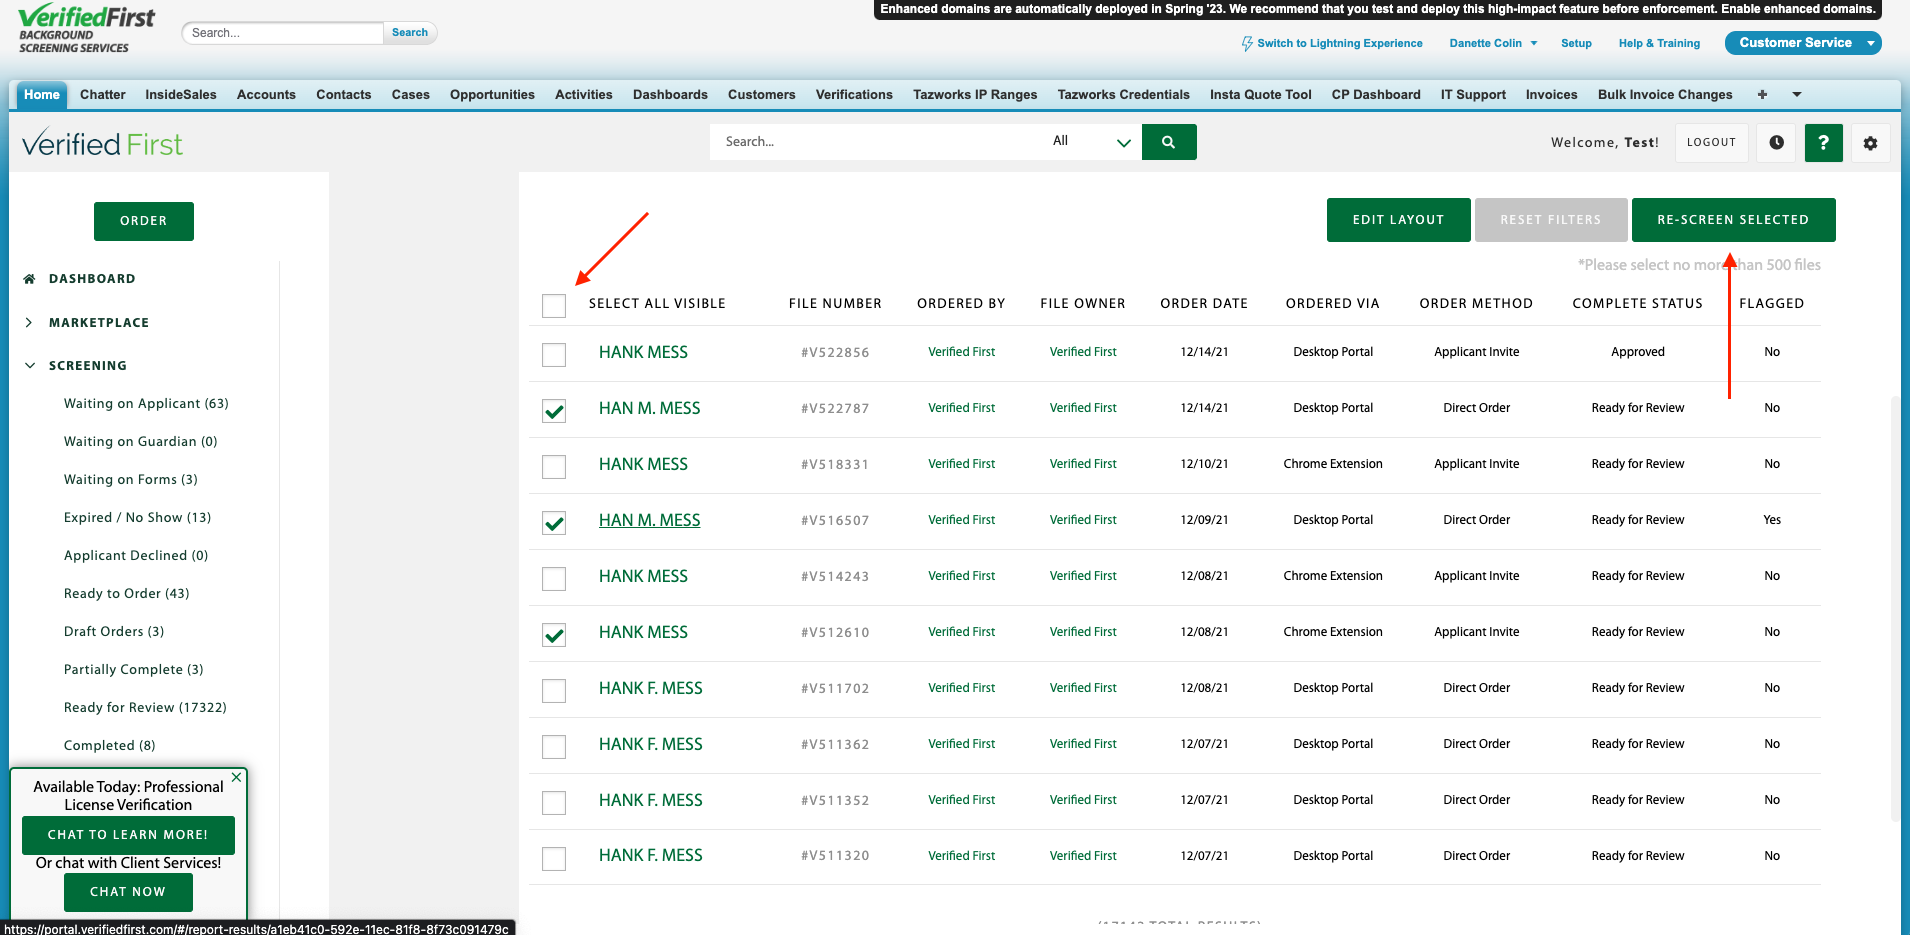Check the box for file #V514243
Image resolution: width=1910 pixels, height=935 pixels.
(554, 578)
